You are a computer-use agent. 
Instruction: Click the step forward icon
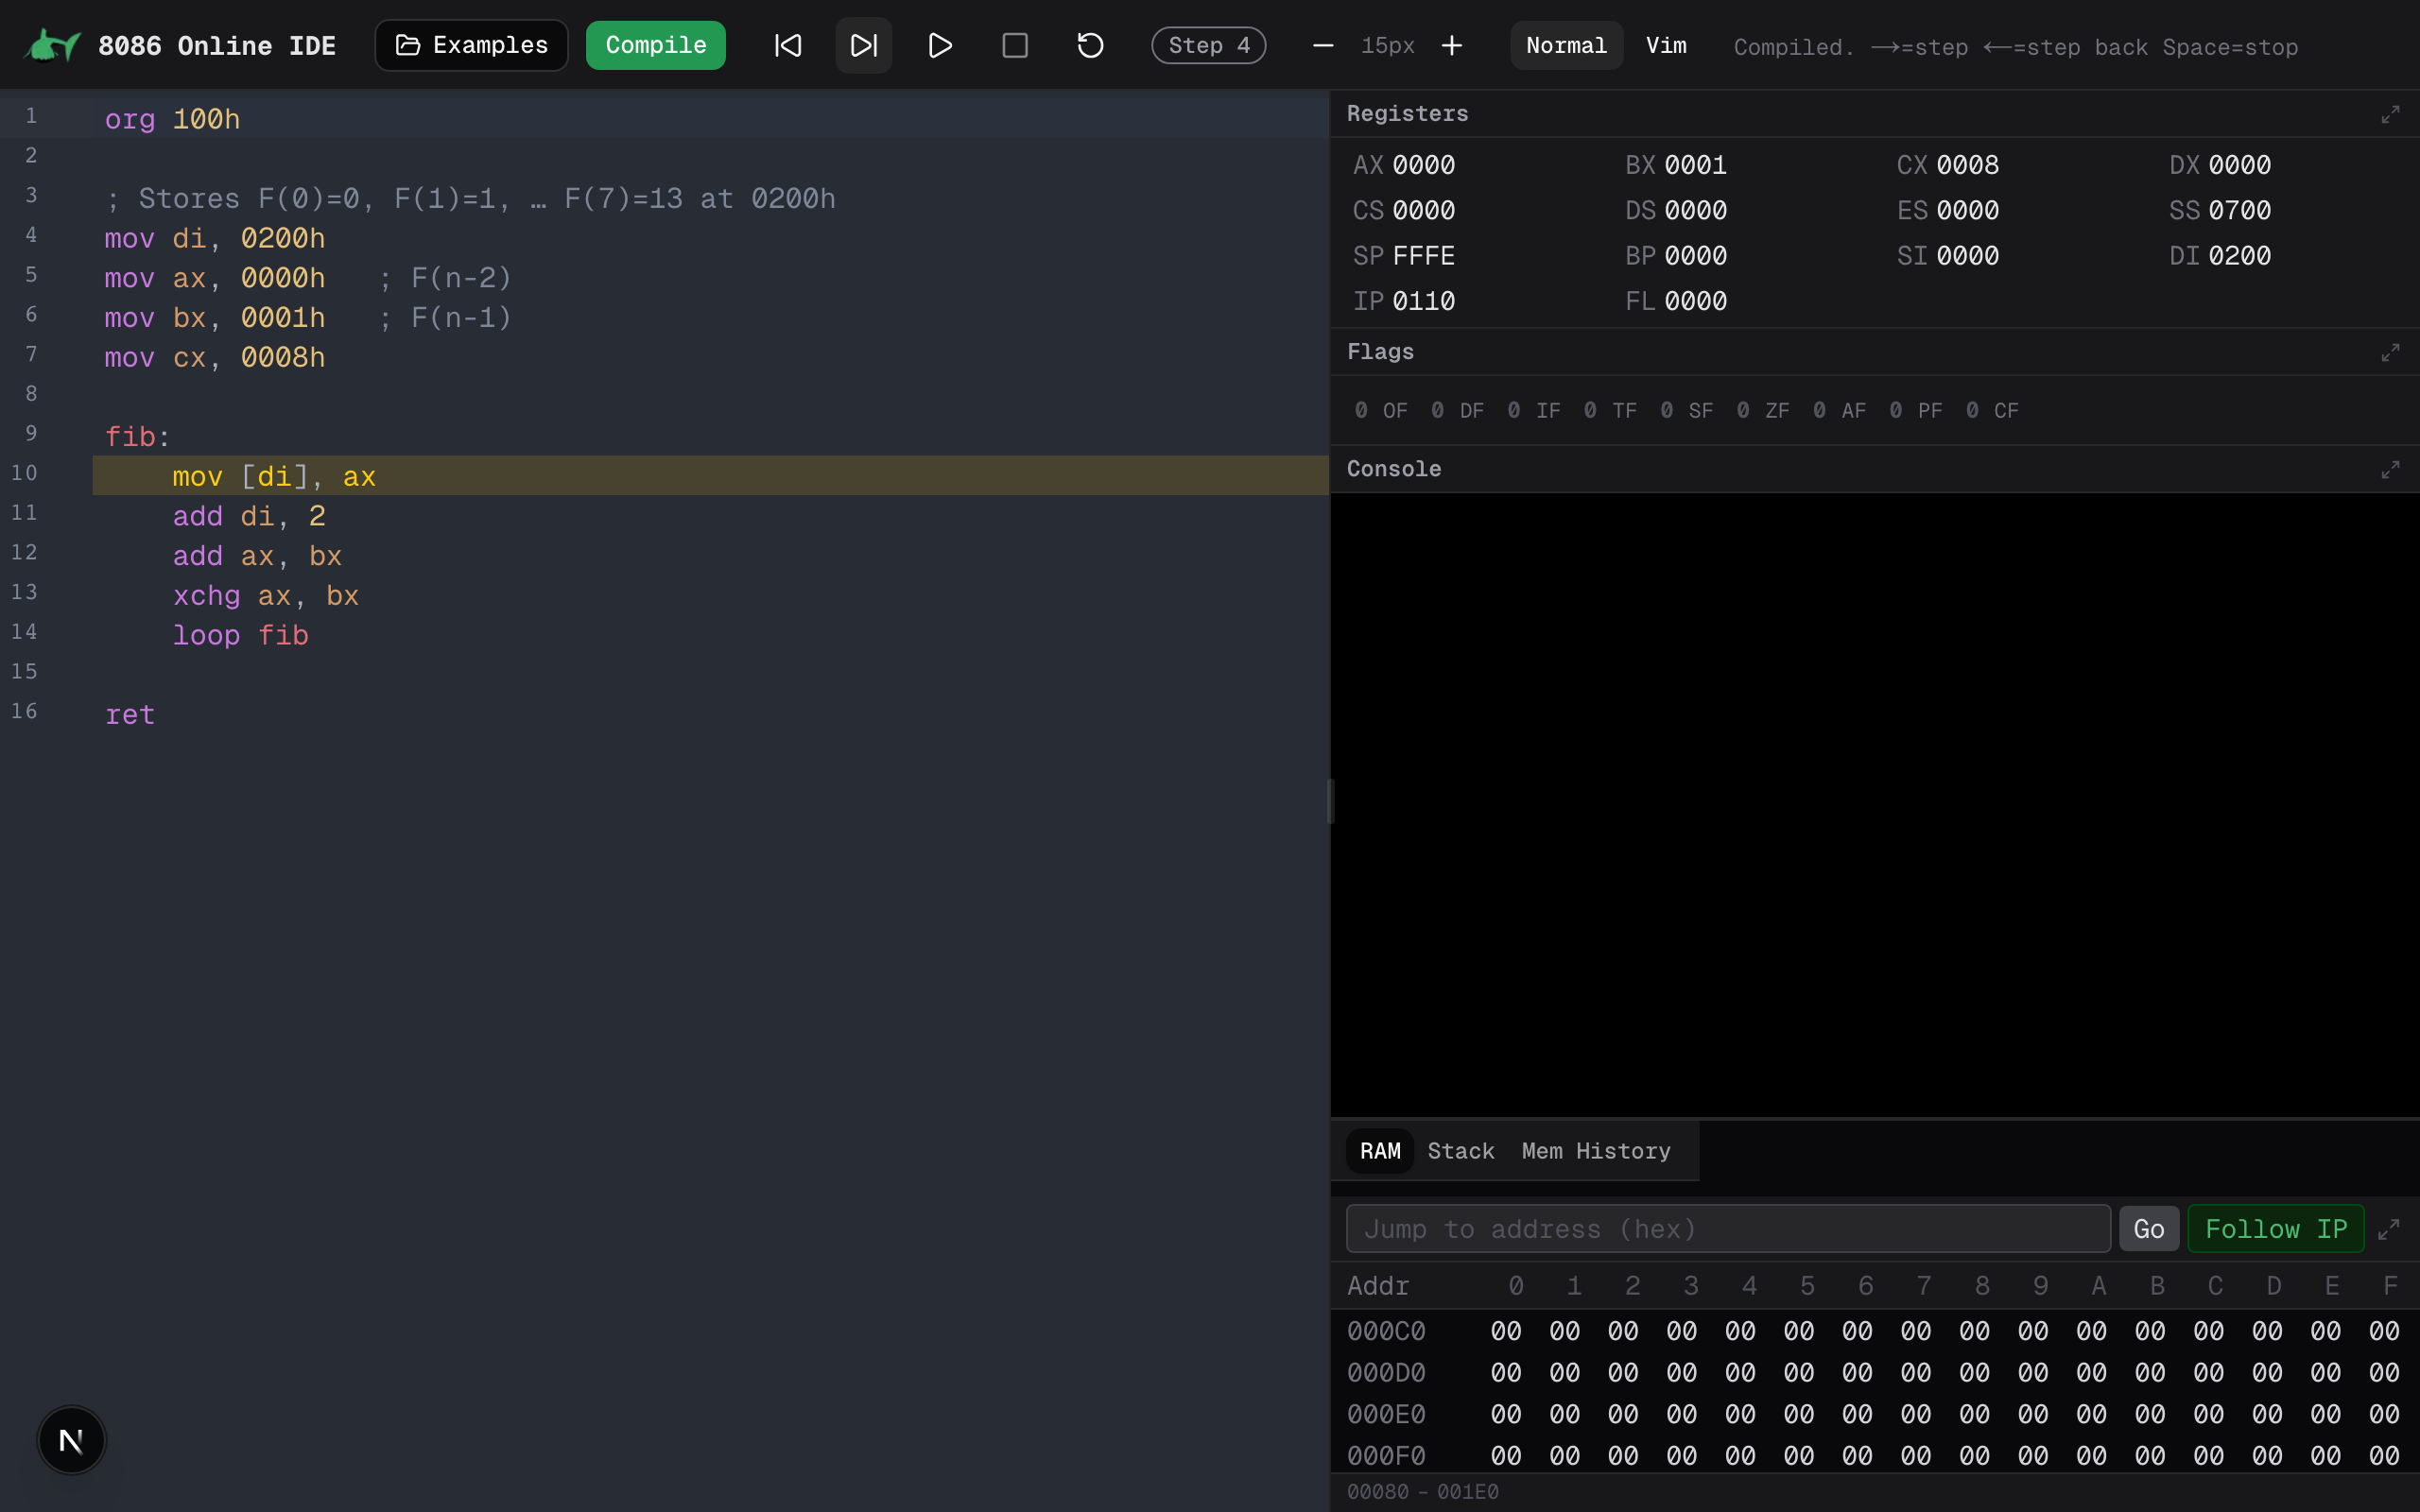pyautogui.click(x=864, y=46)
